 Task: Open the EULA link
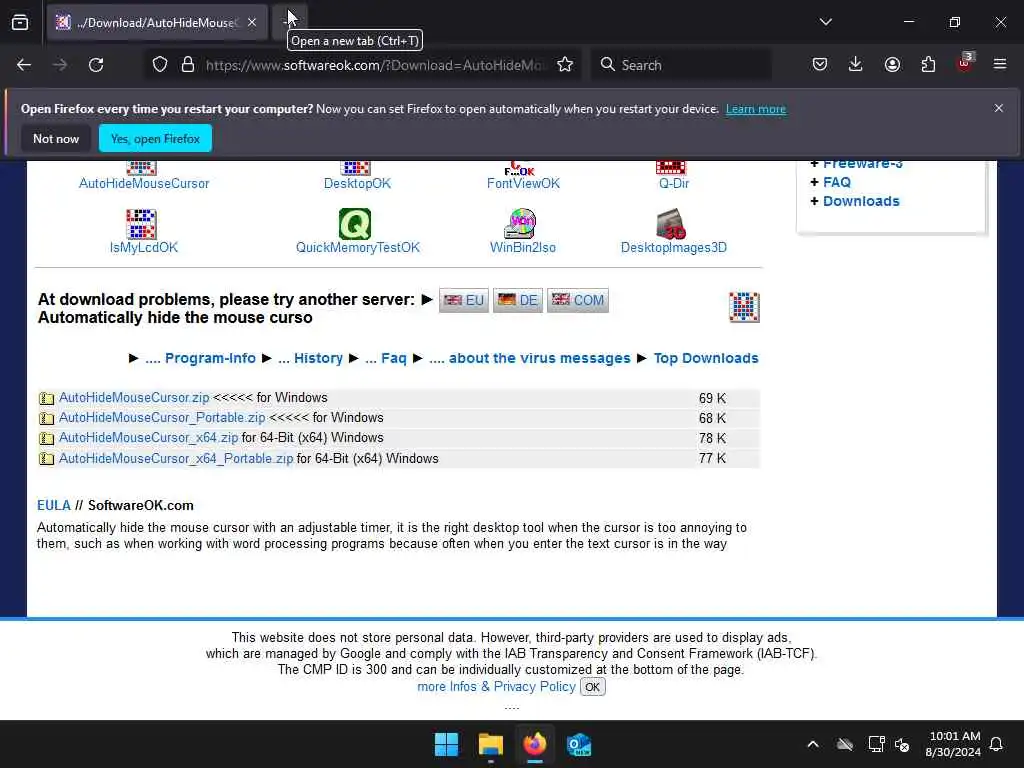pos(54,505)
